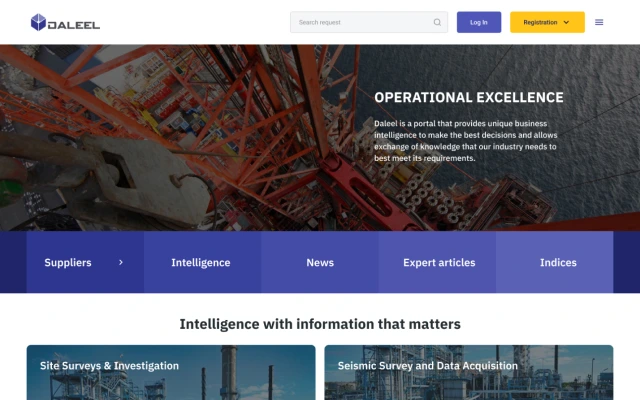Focus the Search request input field
This screenshot has width=640, height=400.
(x=369, y=22)
